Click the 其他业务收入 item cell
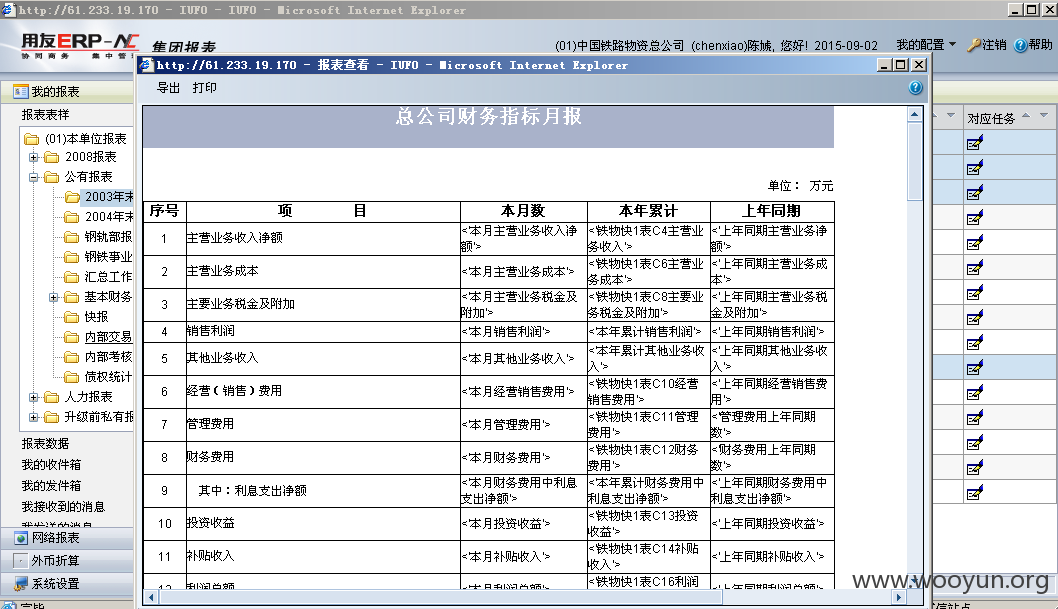This screenshot has height=609, width=1058. [323, 358]
